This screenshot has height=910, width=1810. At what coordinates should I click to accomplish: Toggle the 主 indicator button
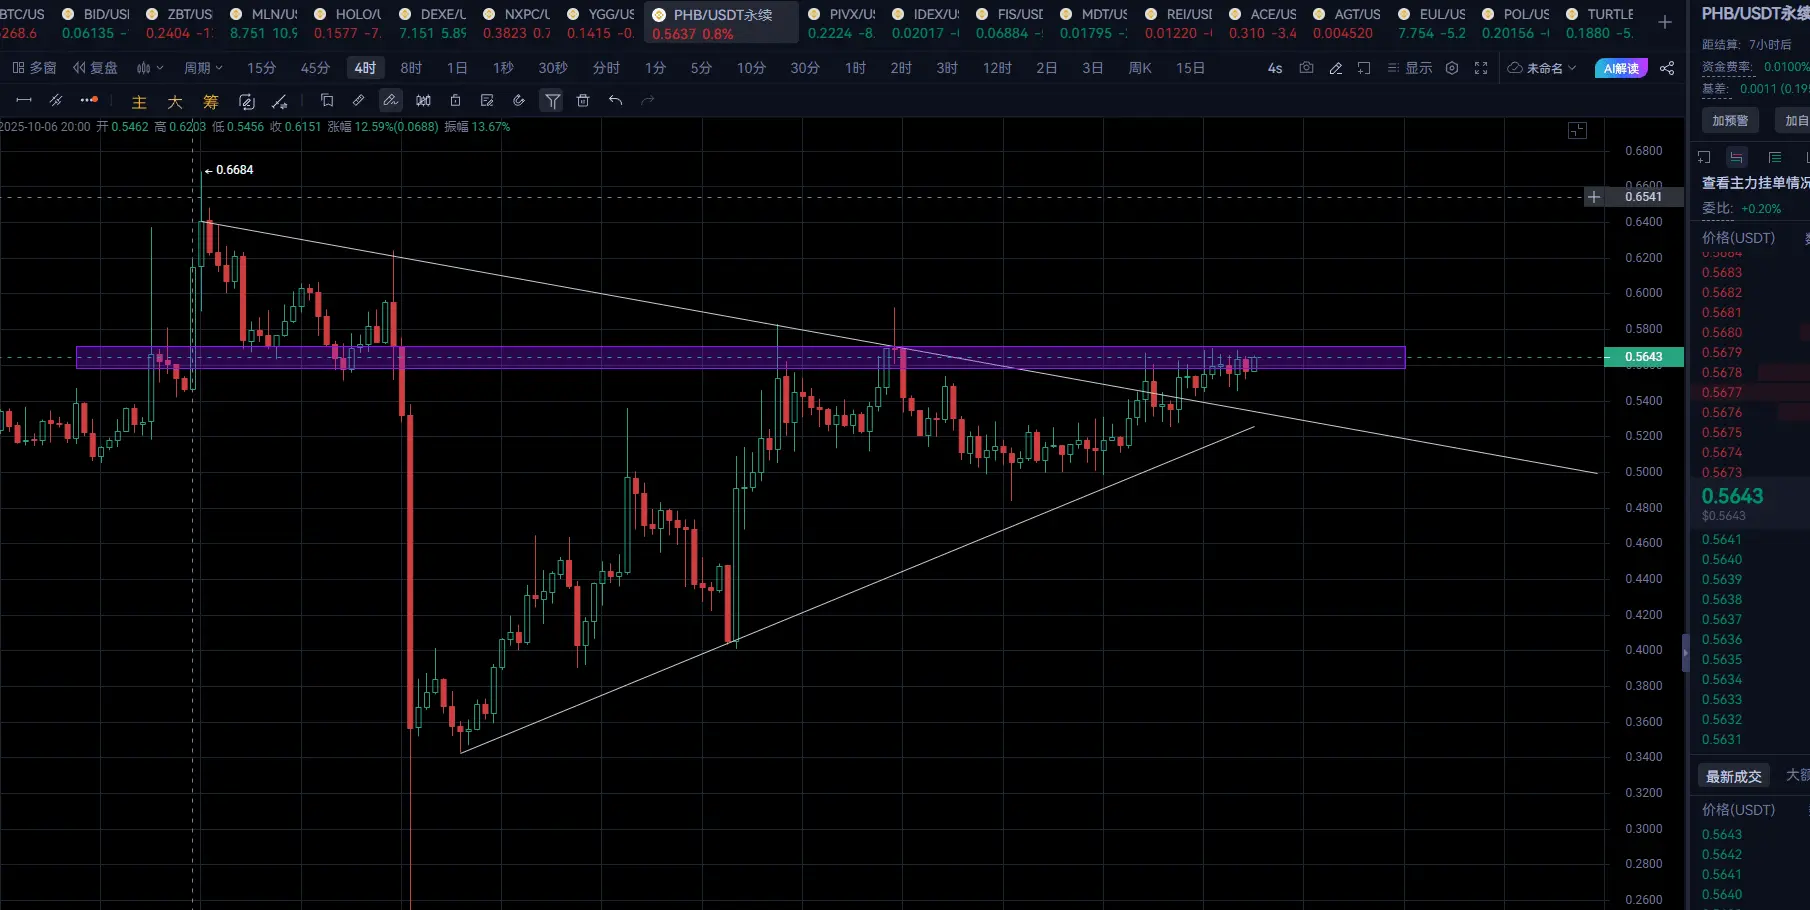click(x=139, y=102)
